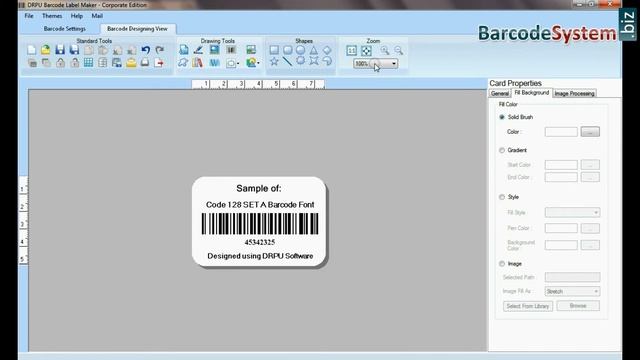Click the Start Color swatch box

561,165
